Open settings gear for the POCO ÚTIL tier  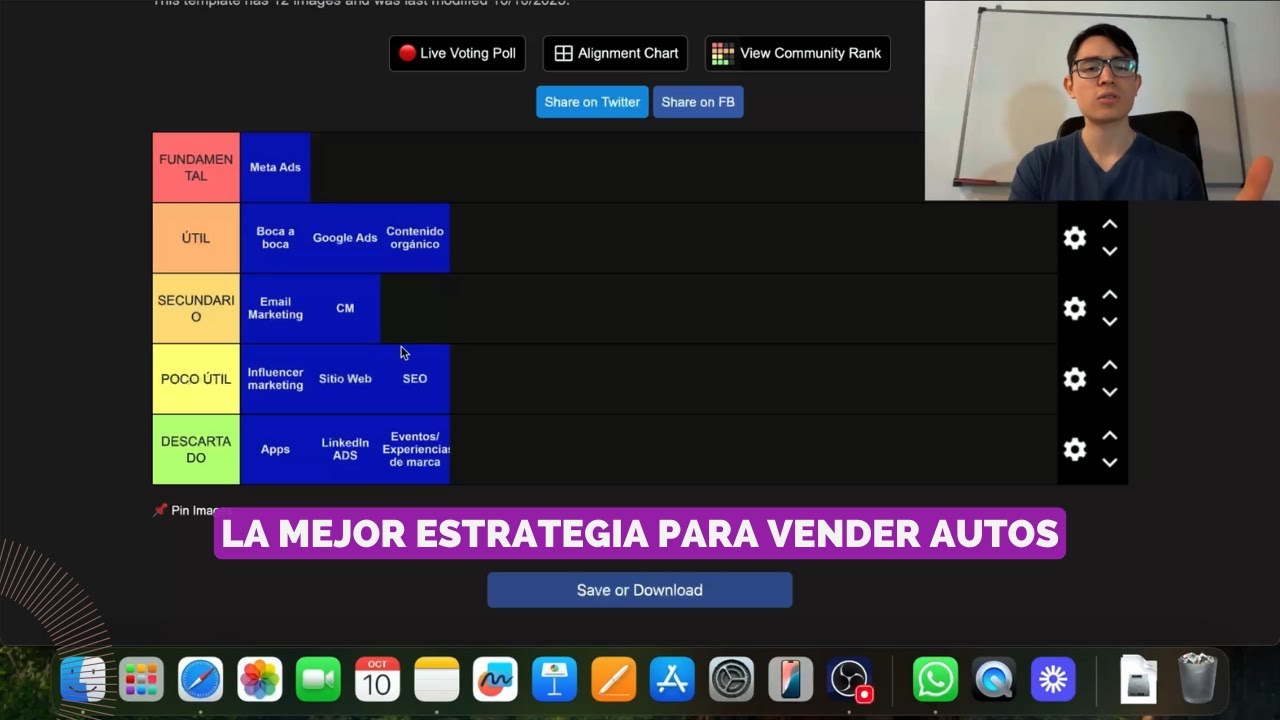(1075, 379)
